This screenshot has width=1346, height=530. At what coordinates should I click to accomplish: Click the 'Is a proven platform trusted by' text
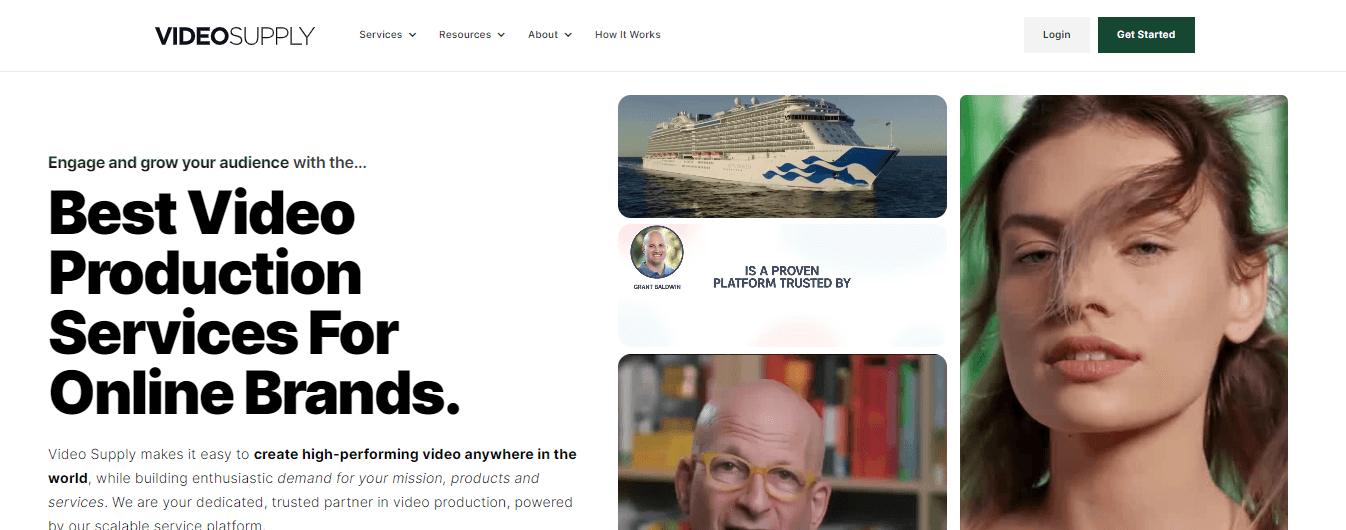(x=782, y=277)
